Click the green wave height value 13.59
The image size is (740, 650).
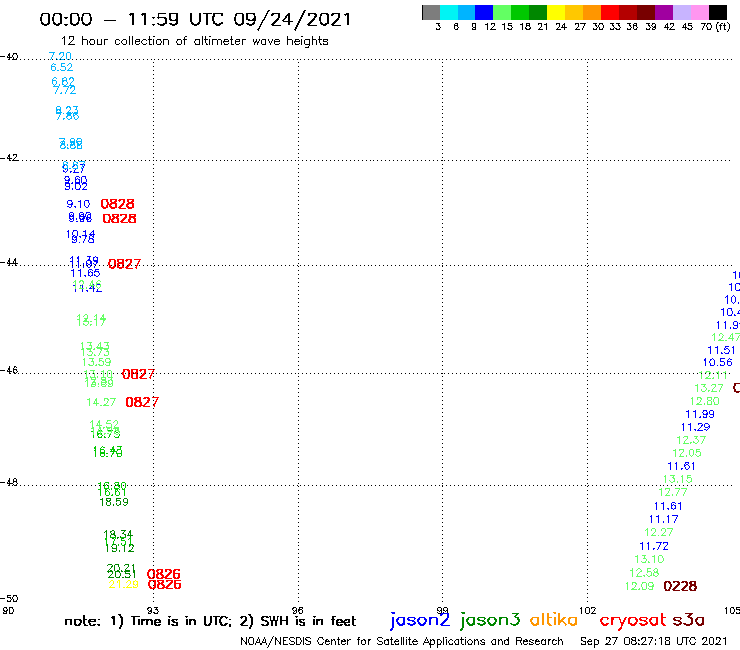[x=97, y=363]
